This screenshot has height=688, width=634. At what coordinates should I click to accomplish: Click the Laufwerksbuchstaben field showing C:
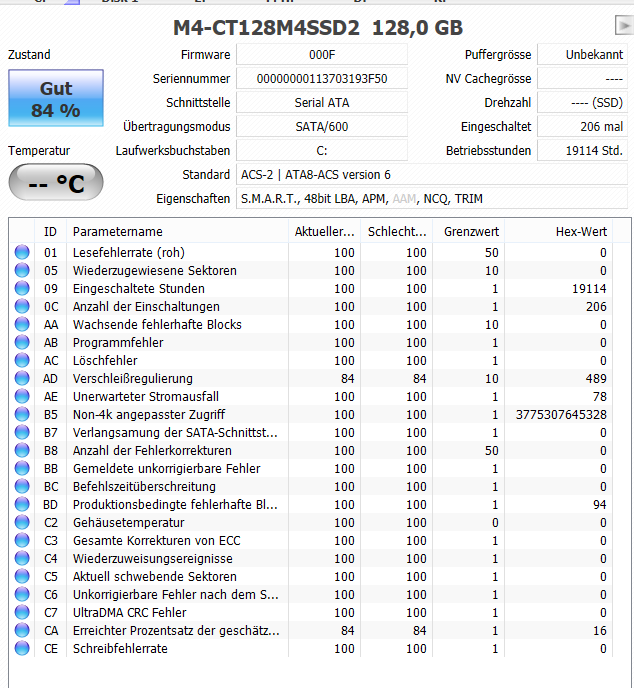[322, 150]
